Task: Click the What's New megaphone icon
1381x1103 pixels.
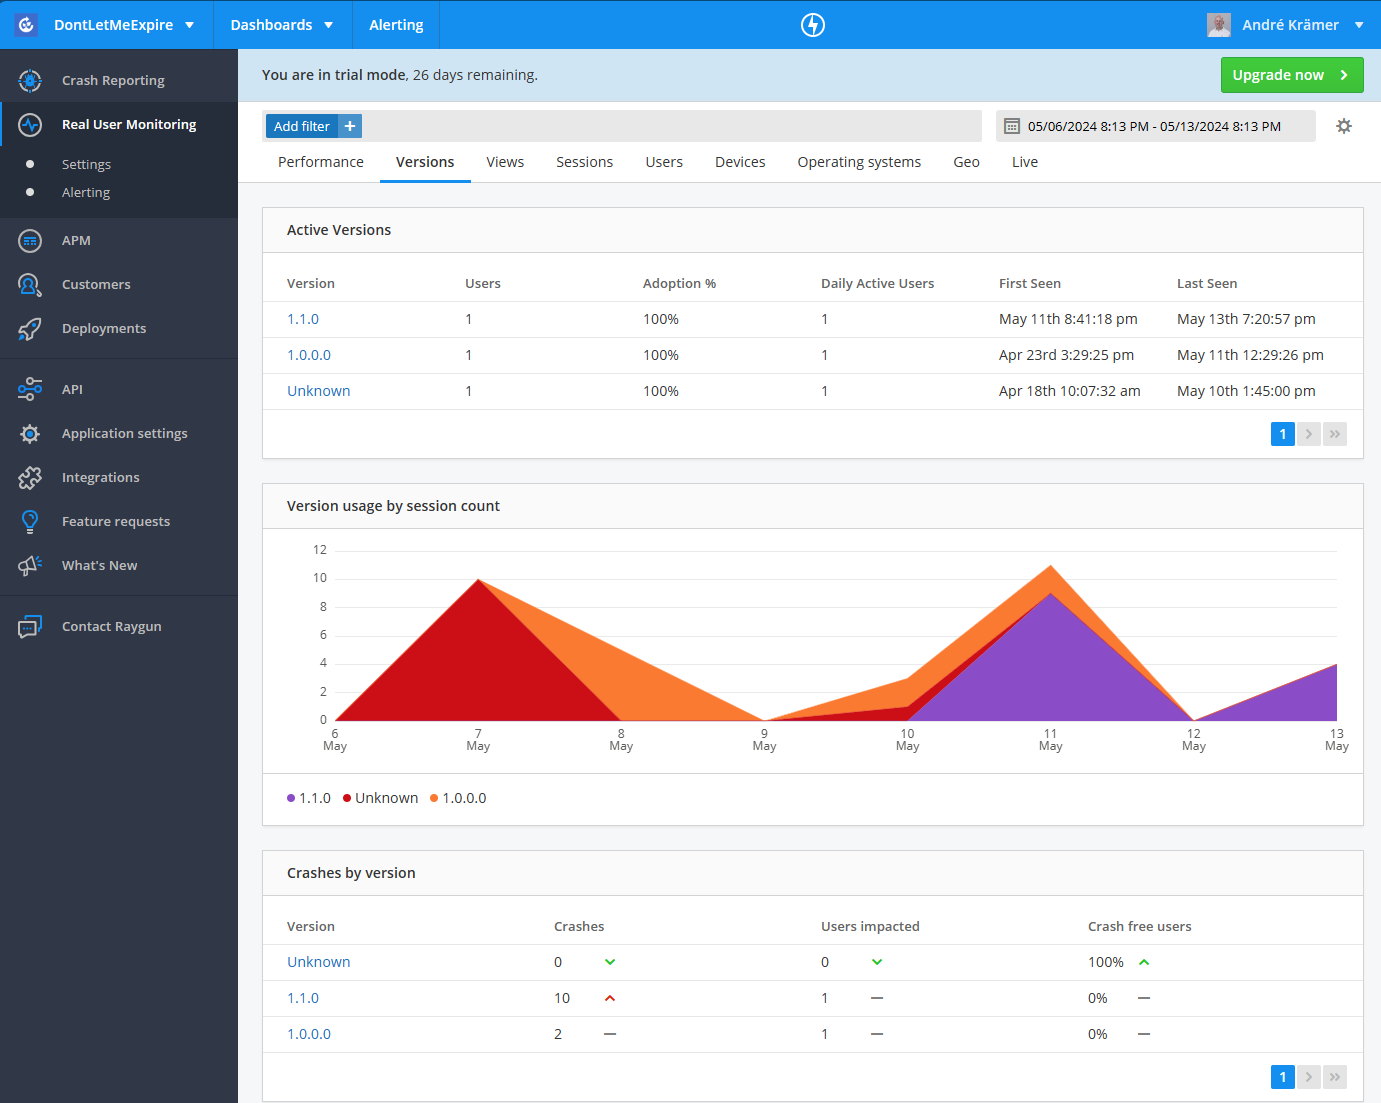Action: (30, 565)
